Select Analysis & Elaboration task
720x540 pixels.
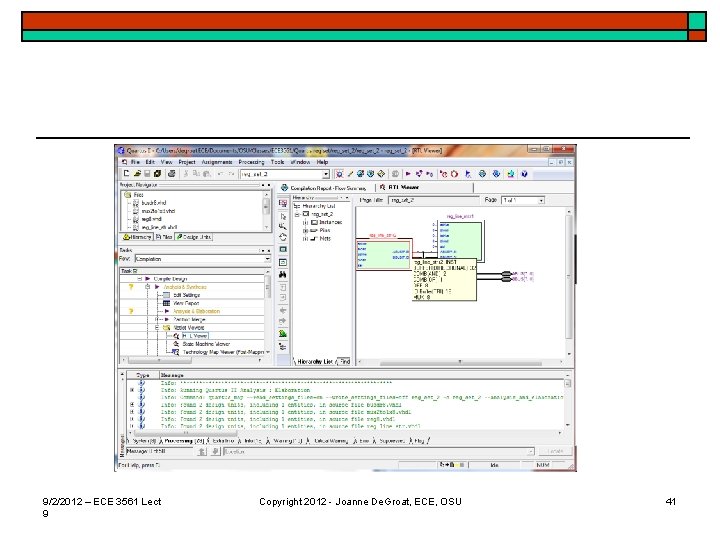tap(196, 311)
